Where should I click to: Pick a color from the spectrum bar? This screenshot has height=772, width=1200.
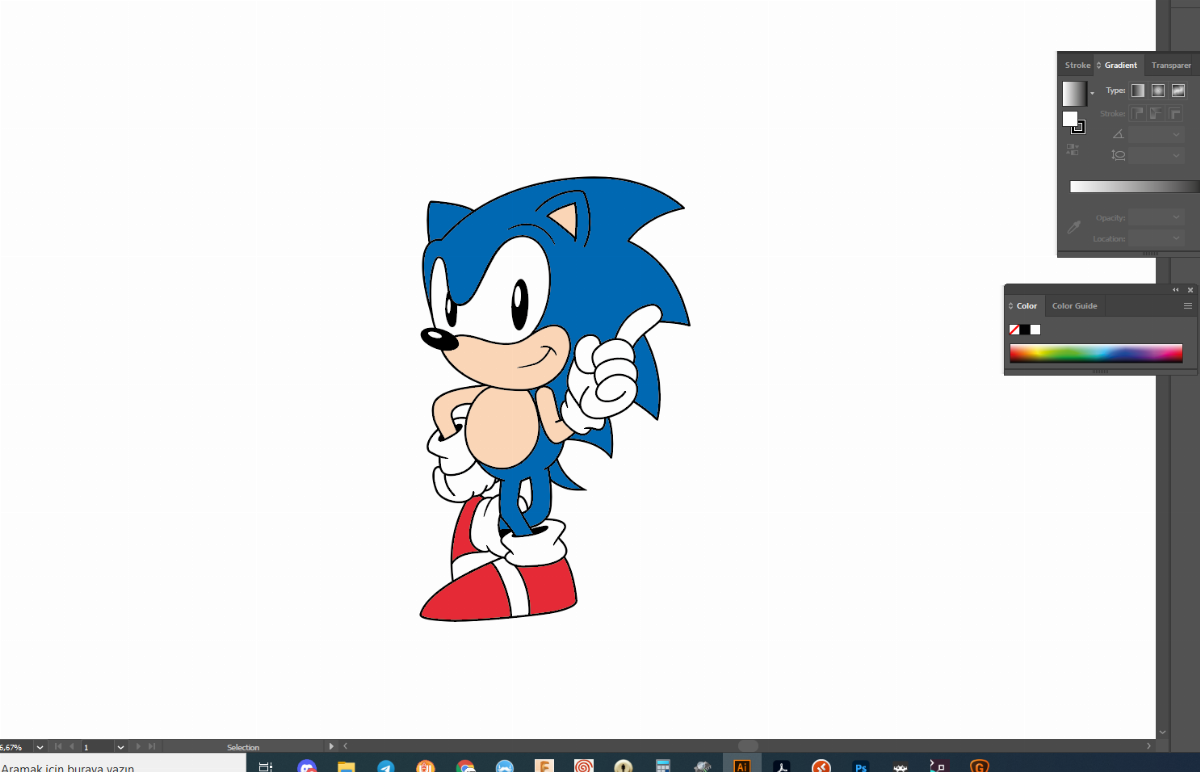click(1096, 353)
